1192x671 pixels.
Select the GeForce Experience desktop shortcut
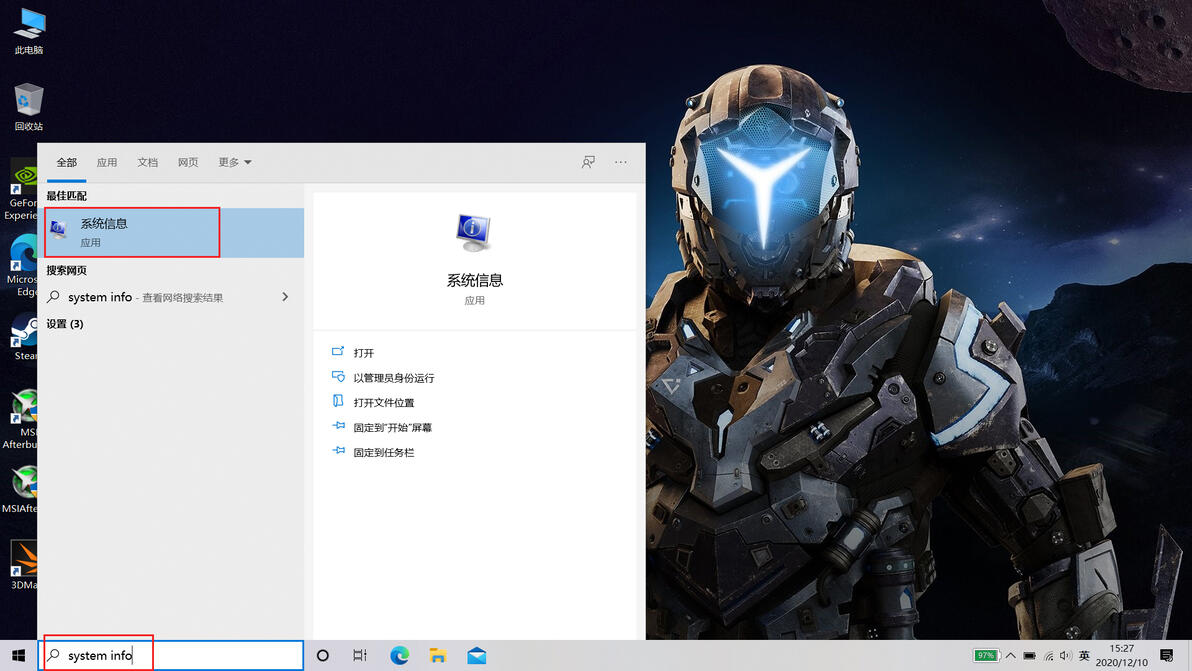(x=21, y=190)
